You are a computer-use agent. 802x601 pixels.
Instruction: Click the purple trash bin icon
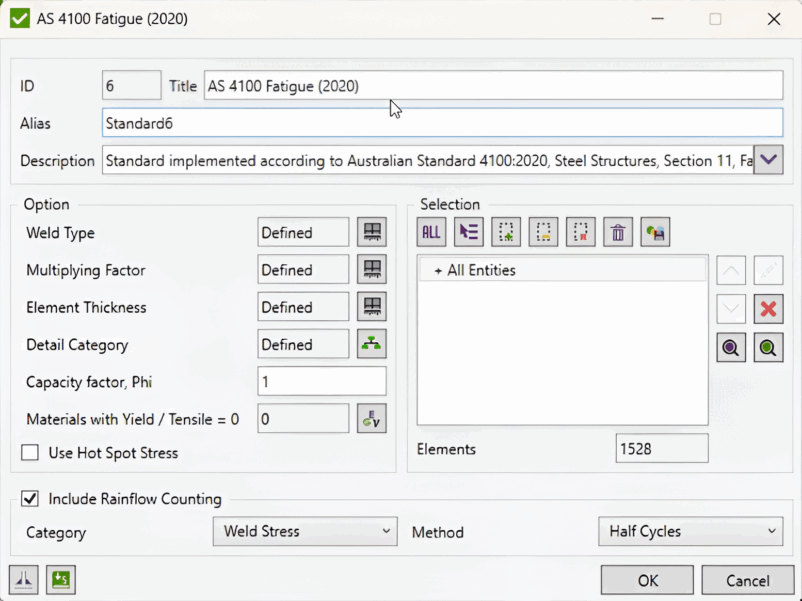click(x=618, y=232)
